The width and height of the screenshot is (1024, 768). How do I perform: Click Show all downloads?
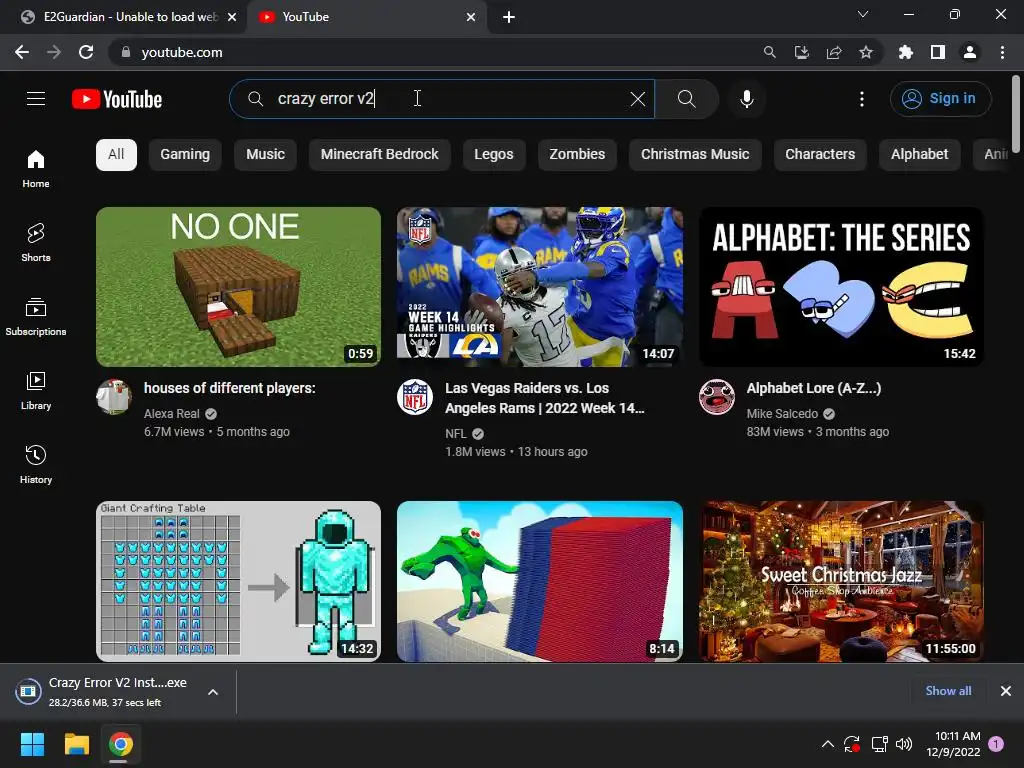coord(948,691)
